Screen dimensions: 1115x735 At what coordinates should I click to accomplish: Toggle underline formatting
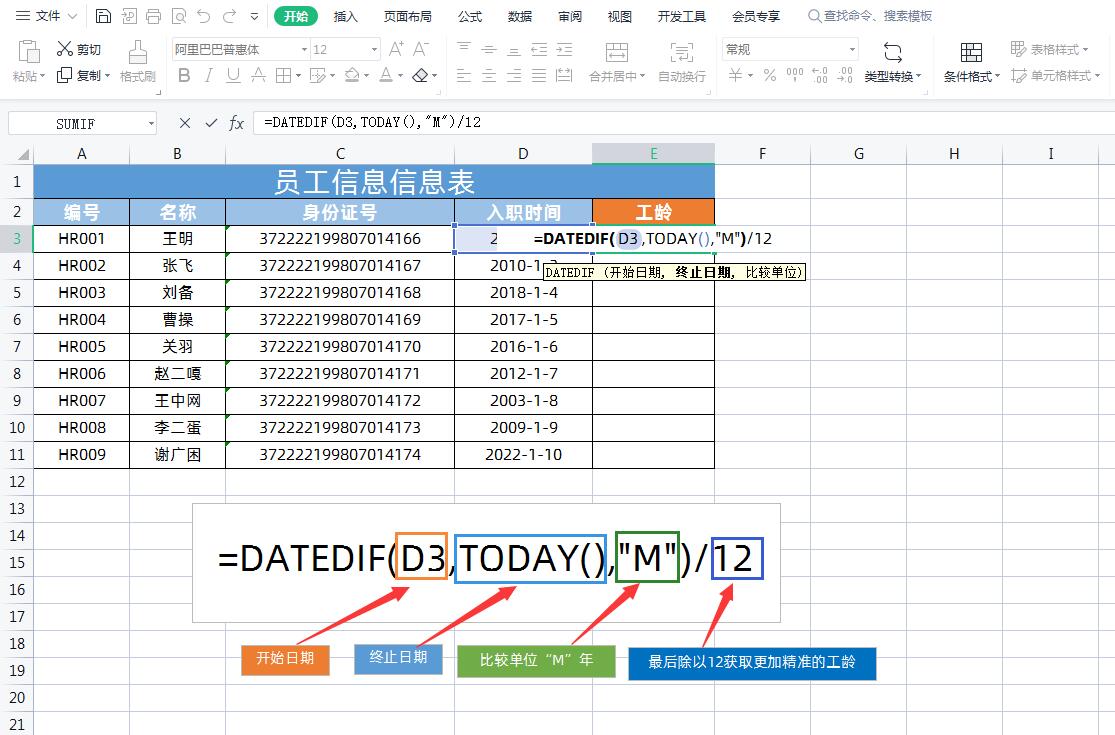point(232,75)
